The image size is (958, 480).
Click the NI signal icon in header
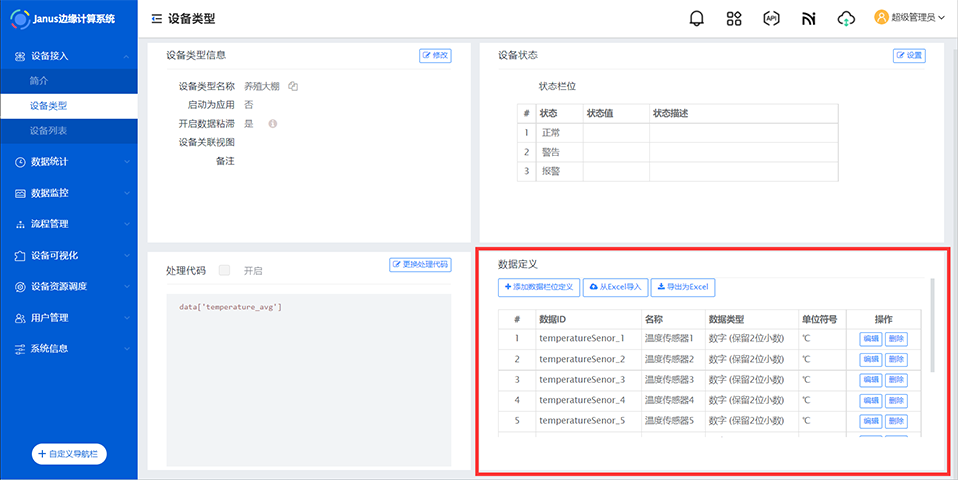click(x=808, y=18)
